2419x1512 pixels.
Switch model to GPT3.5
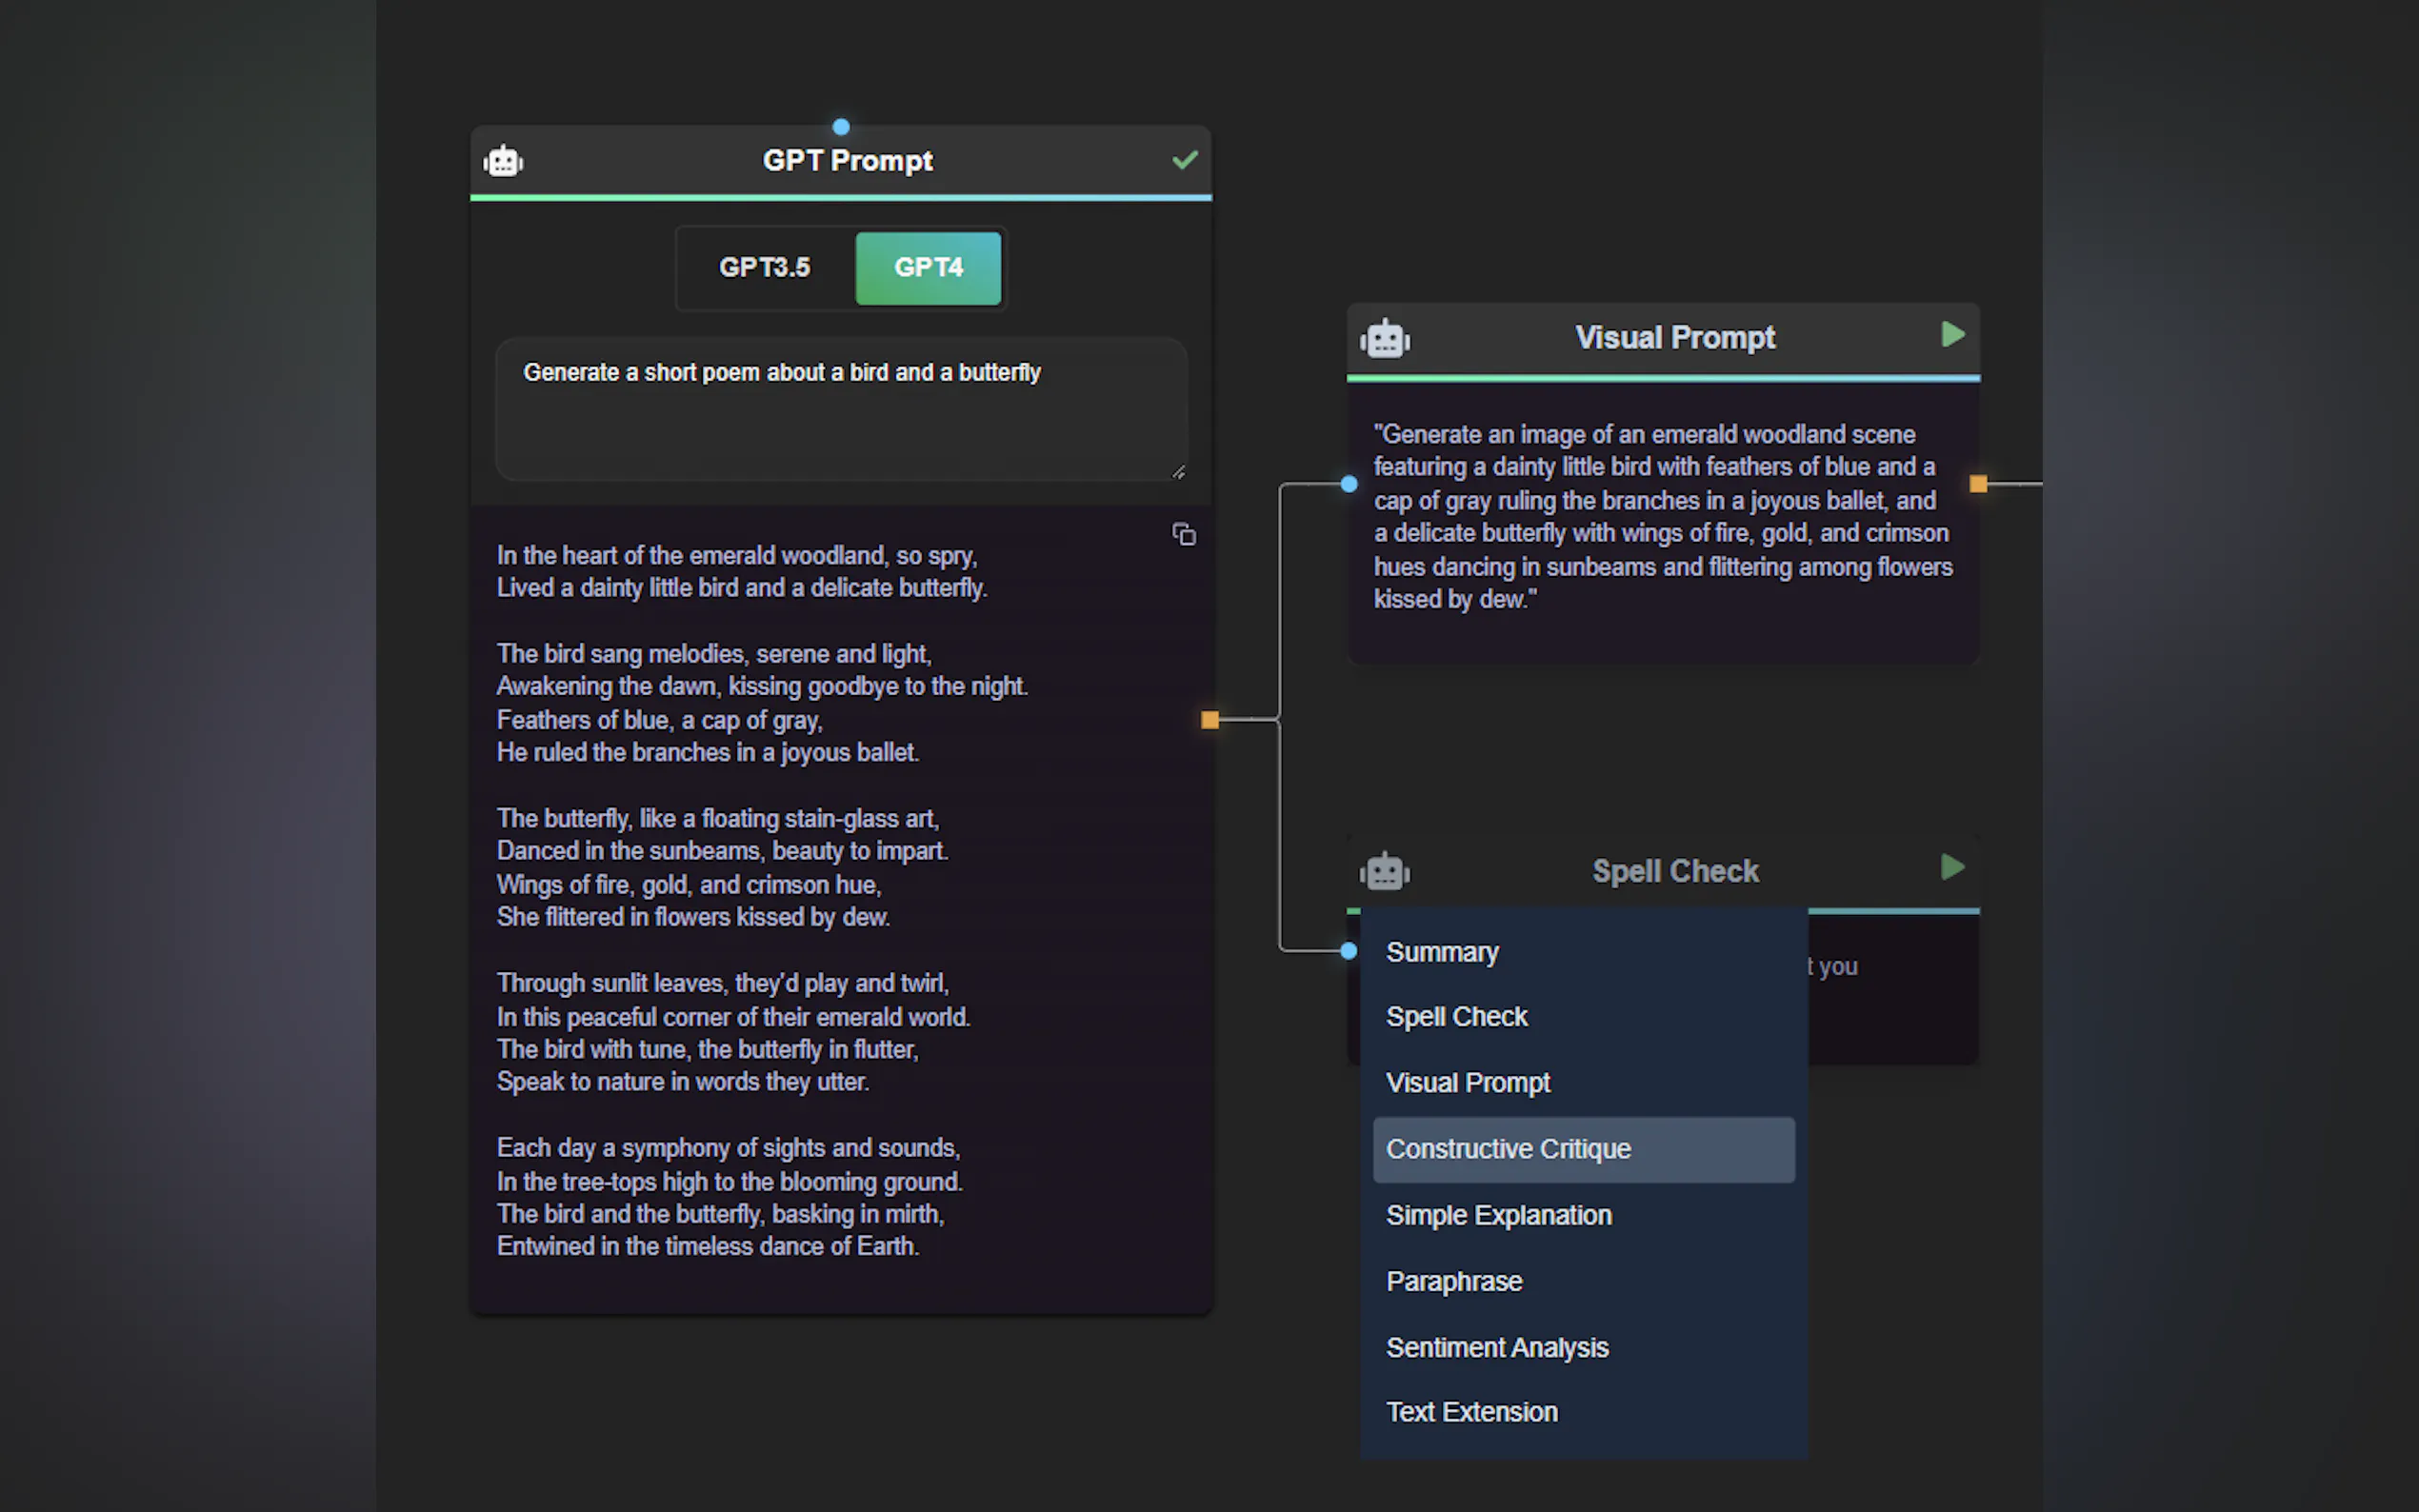(x=765, y=268)
